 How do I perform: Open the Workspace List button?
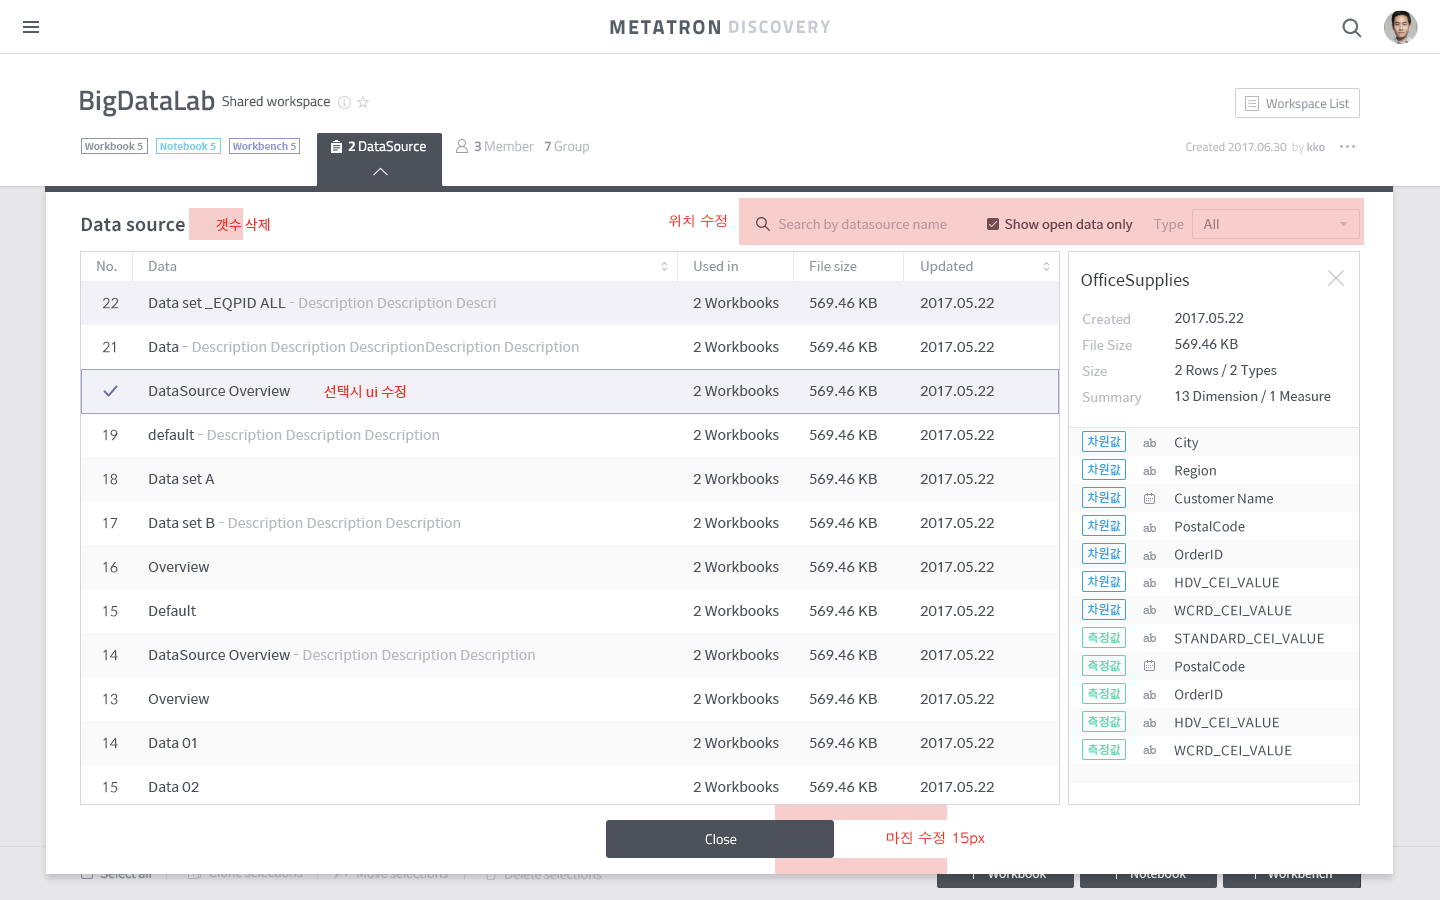(1297, 103)
